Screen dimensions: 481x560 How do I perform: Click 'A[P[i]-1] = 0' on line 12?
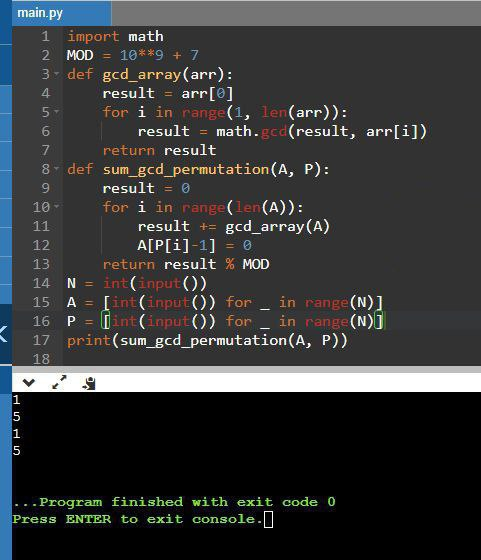195,245
